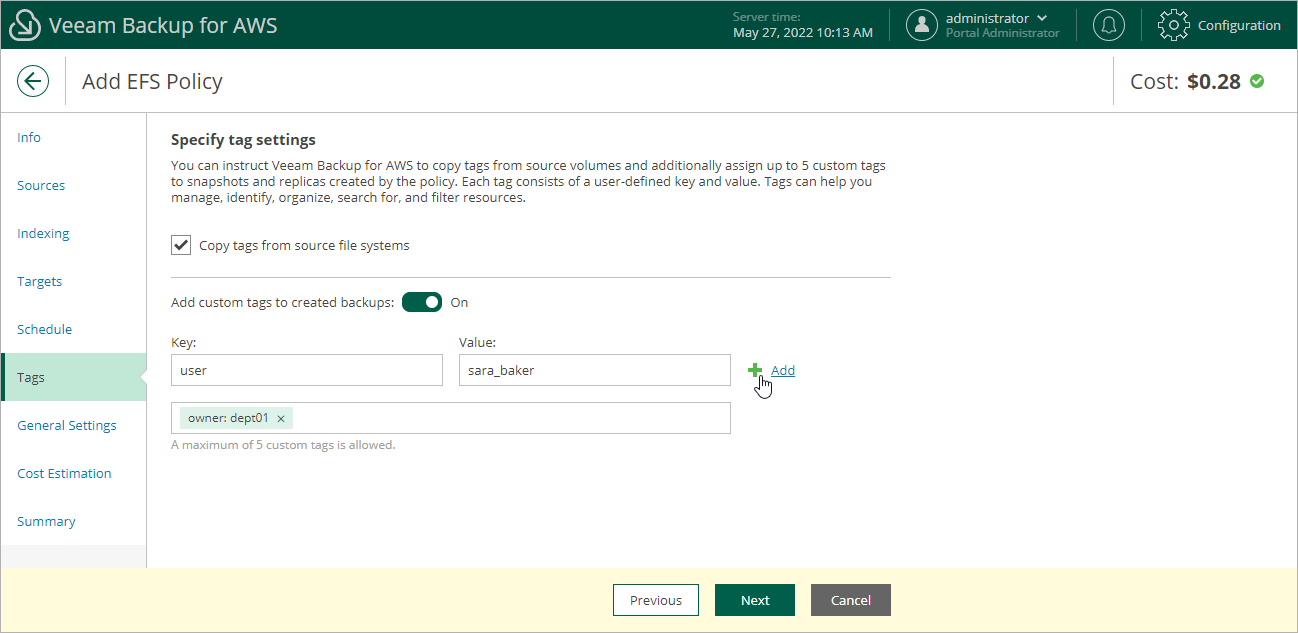Click the Add link
1298x633 pixels.
coord(783,370)
